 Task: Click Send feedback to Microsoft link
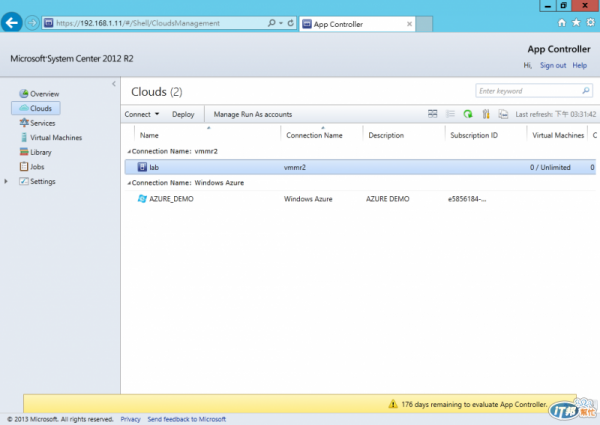187,419
